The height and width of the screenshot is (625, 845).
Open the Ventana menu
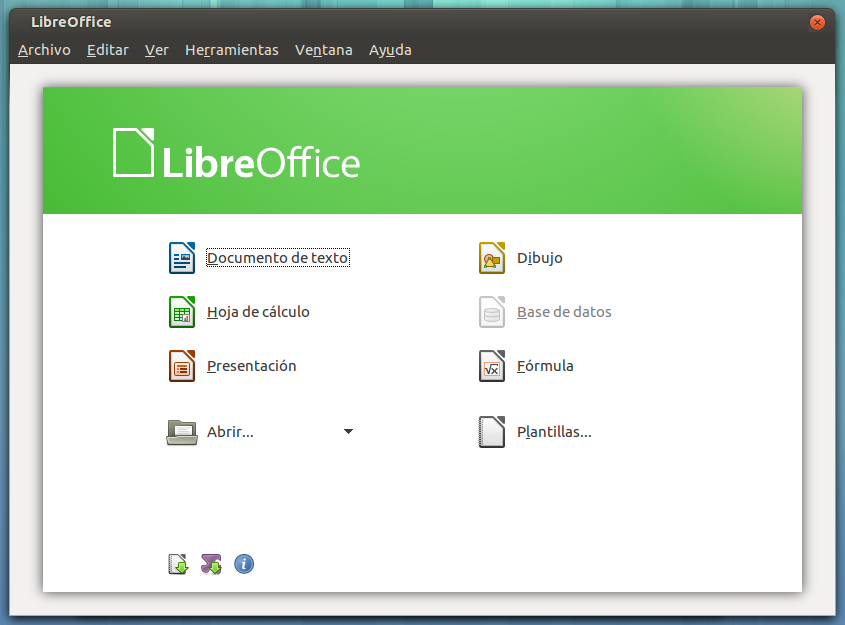click(324, 49)
